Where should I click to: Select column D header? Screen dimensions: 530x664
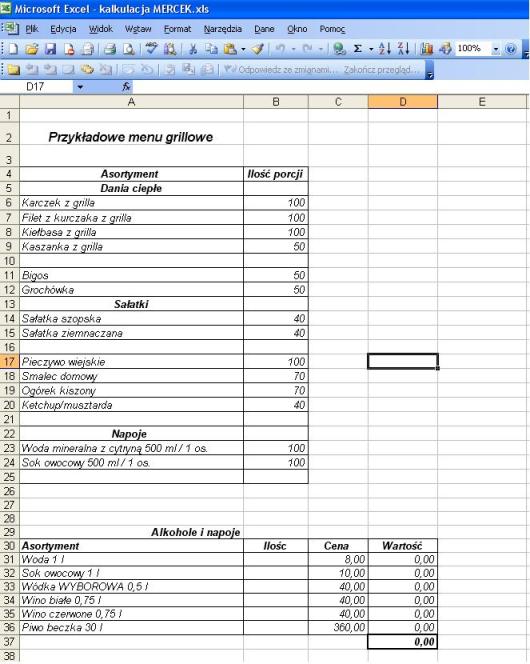click(403, 102)
